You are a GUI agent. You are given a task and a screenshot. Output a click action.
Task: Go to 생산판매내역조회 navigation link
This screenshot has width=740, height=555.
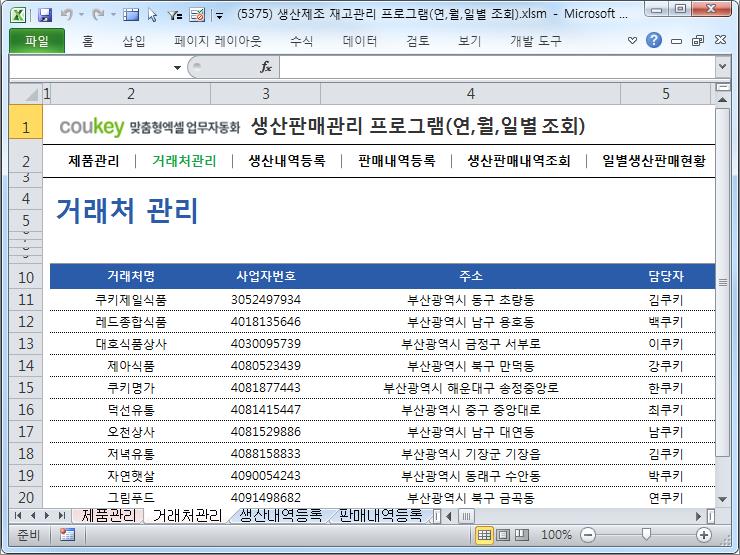(519, 161)
